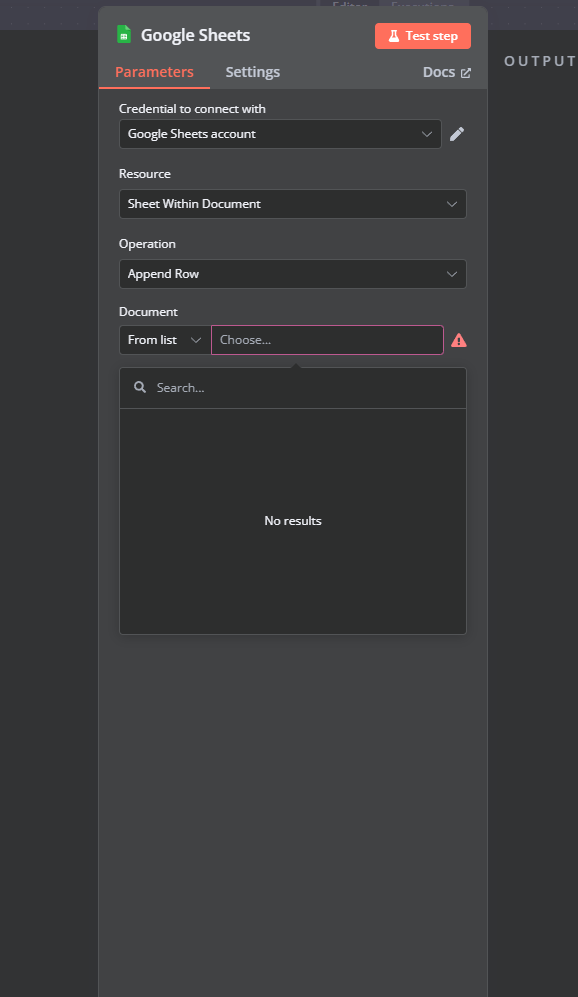This screenshot has height=997, width=578.
Task: Click the external link icon beside Docs
Action: tap(465, 73)
